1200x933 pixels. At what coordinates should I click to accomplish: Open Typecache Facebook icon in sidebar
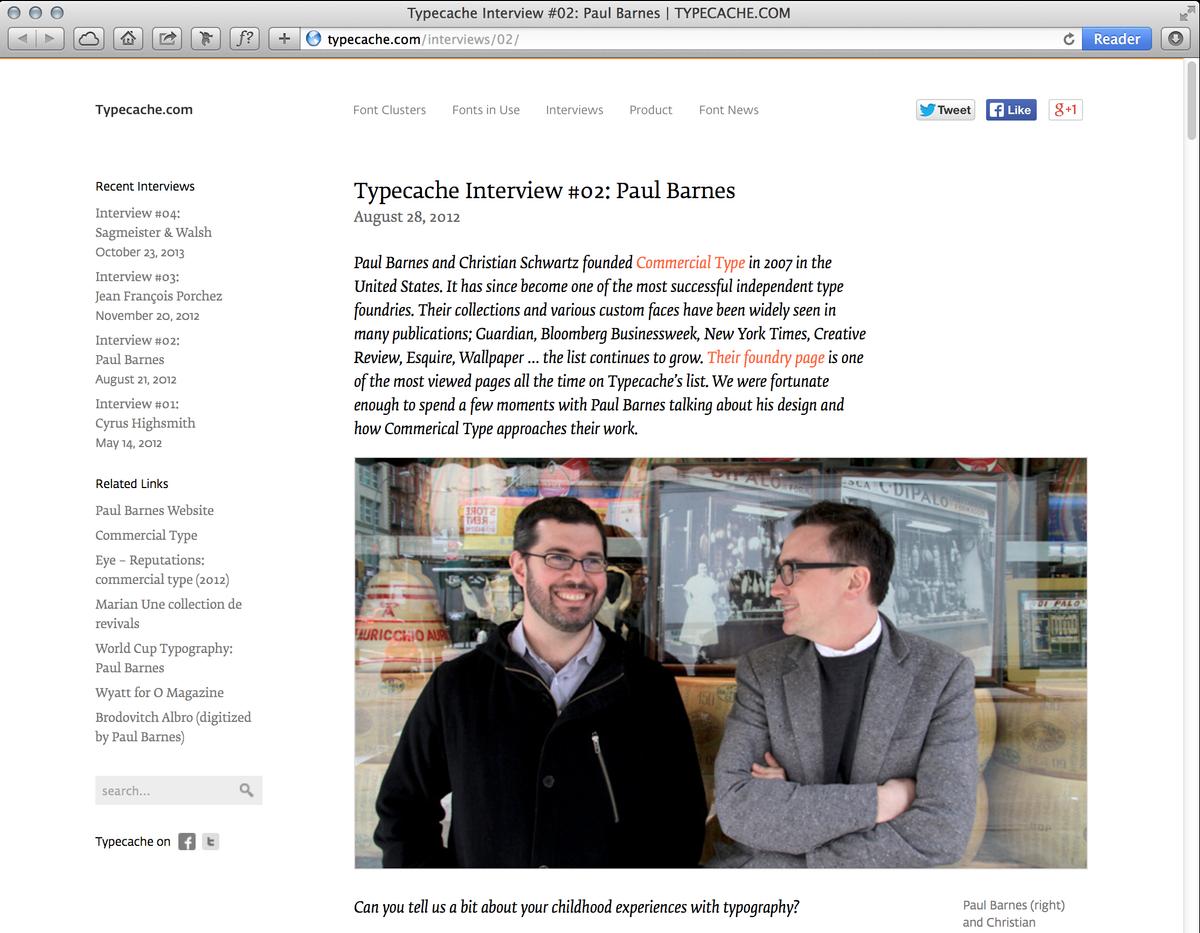pyautogui.click(x=187, y=842)
